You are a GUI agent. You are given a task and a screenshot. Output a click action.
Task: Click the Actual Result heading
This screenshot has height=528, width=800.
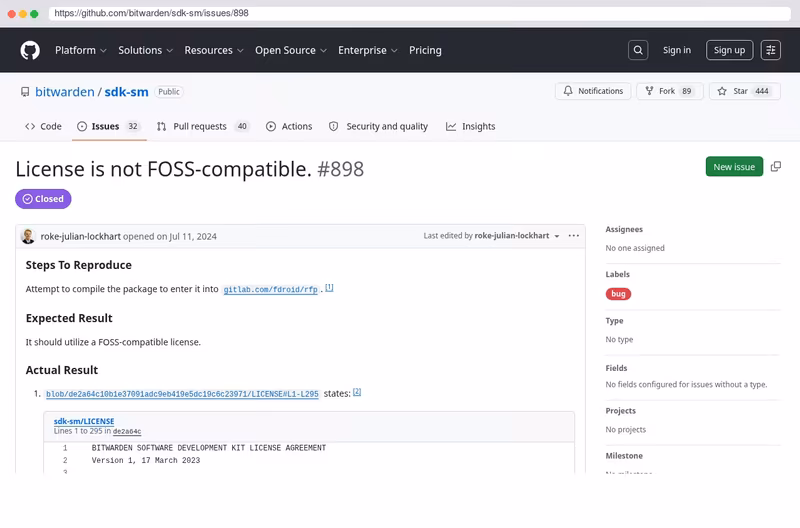[62, 370]
